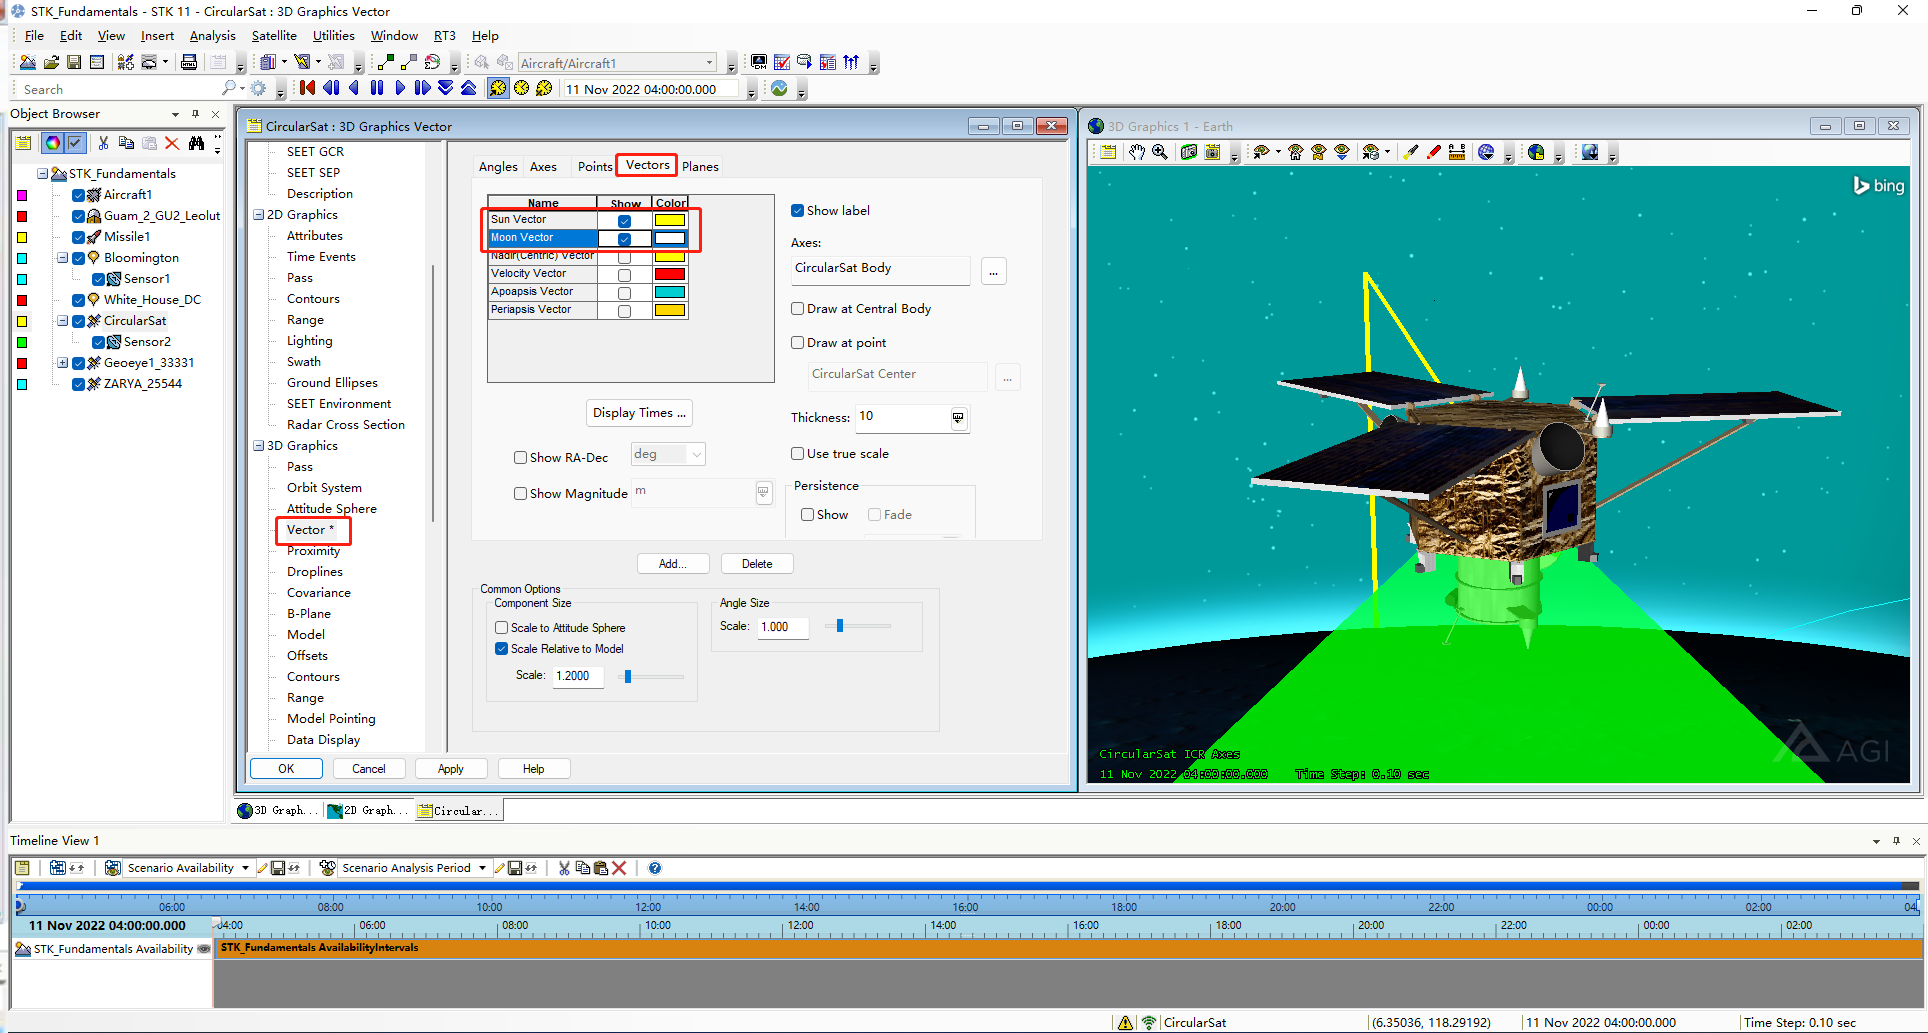The height and width of the screenshot is (1033, 1928).
Task: Enable the Show checkbox for Nadir(Centric) Vector
Action: (624, 256)
